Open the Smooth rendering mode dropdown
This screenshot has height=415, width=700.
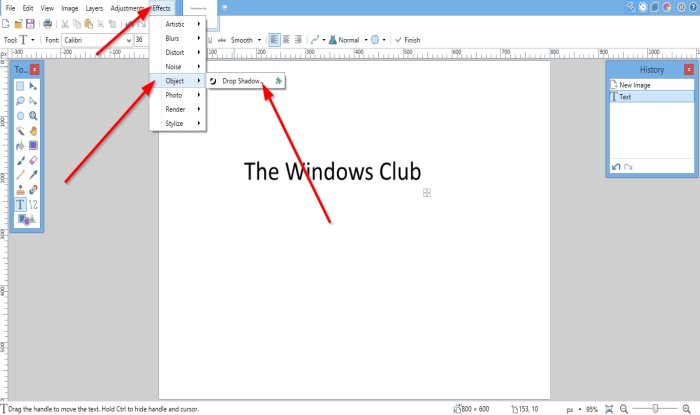[x=259, y=40]
